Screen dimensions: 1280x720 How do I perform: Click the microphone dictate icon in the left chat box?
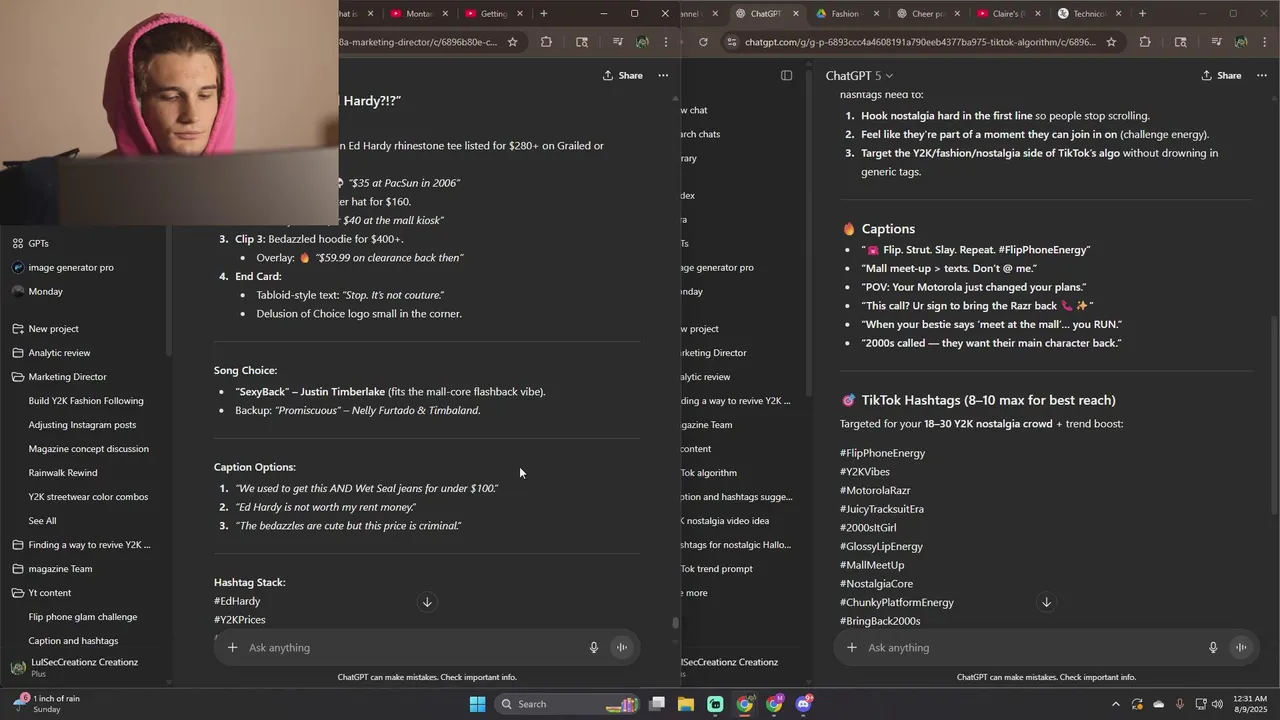[594, 648]
